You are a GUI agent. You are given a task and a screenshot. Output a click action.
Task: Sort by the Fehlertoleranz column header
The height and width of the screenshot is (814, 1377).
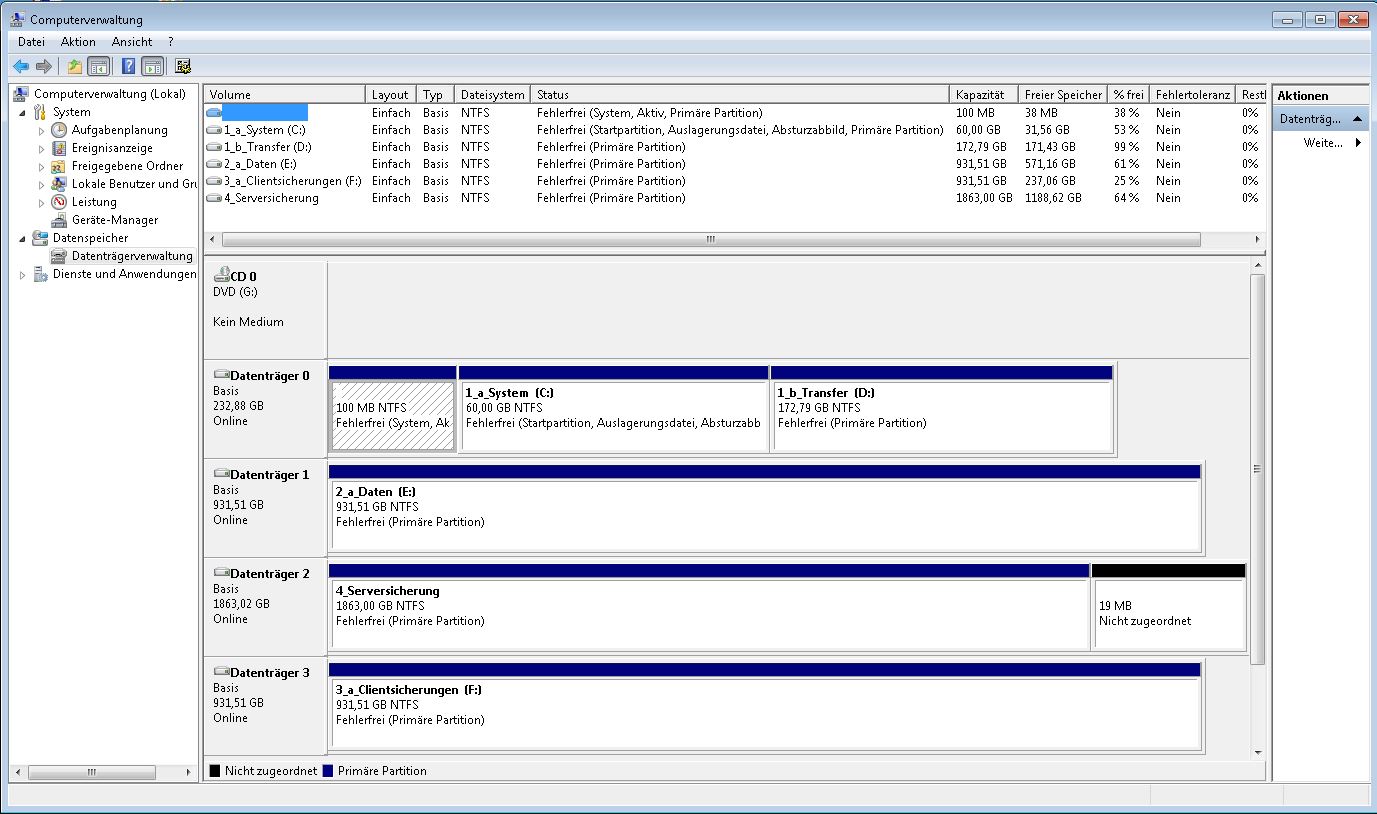(1192, 95)
